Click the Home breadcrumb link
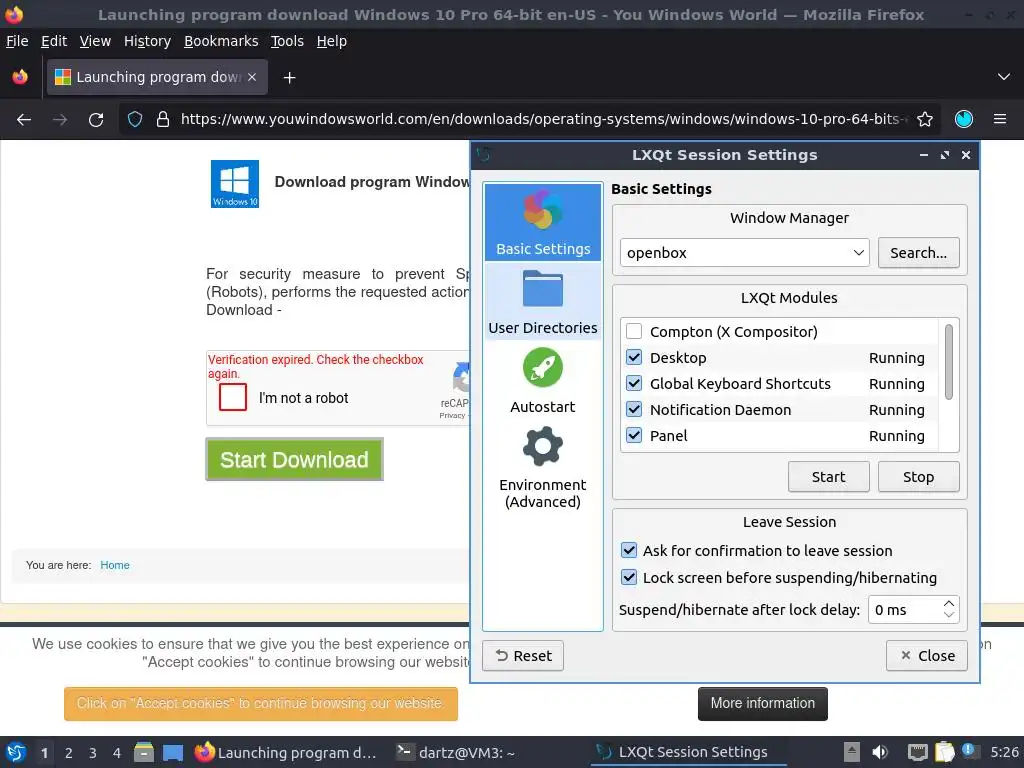Screen dimensions: 1024x768 pyautogui.click(x=115, y=565)
